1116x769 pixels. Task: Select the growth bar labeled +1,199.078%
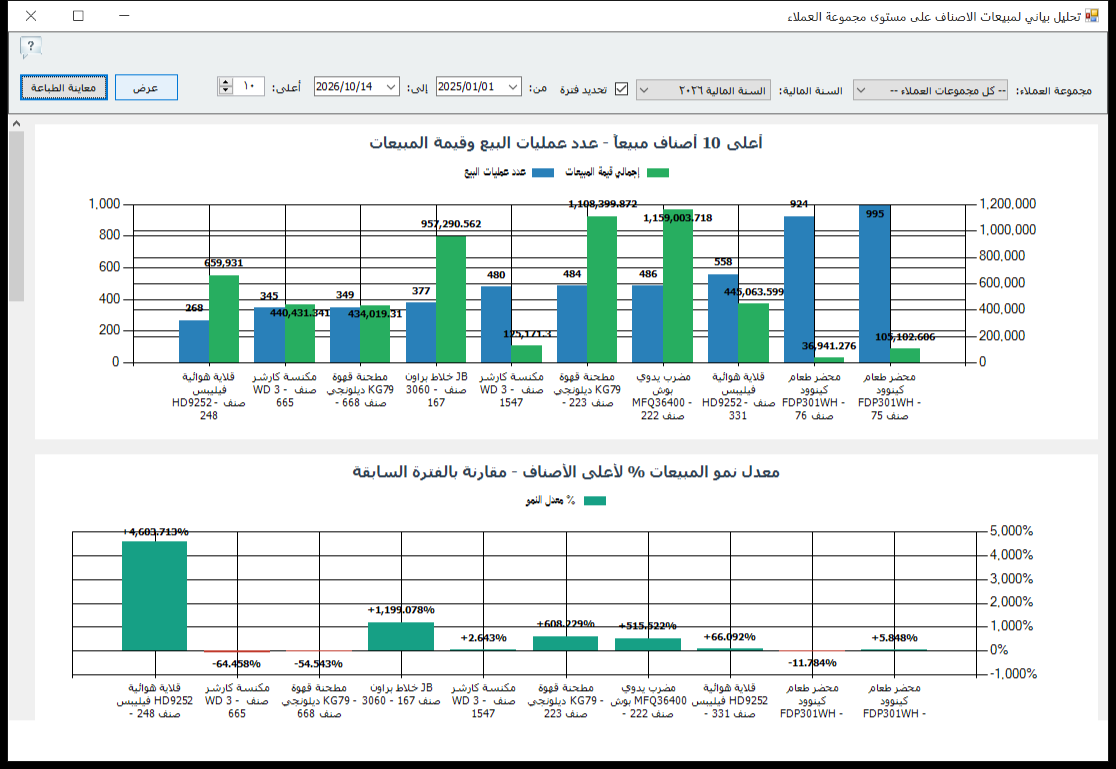click(401, 637)
